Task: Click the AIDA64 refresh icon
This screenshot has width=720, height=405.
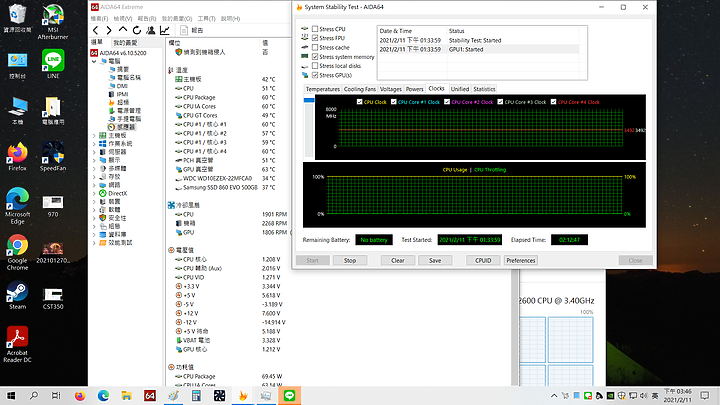Action: (x=137, y=30)
